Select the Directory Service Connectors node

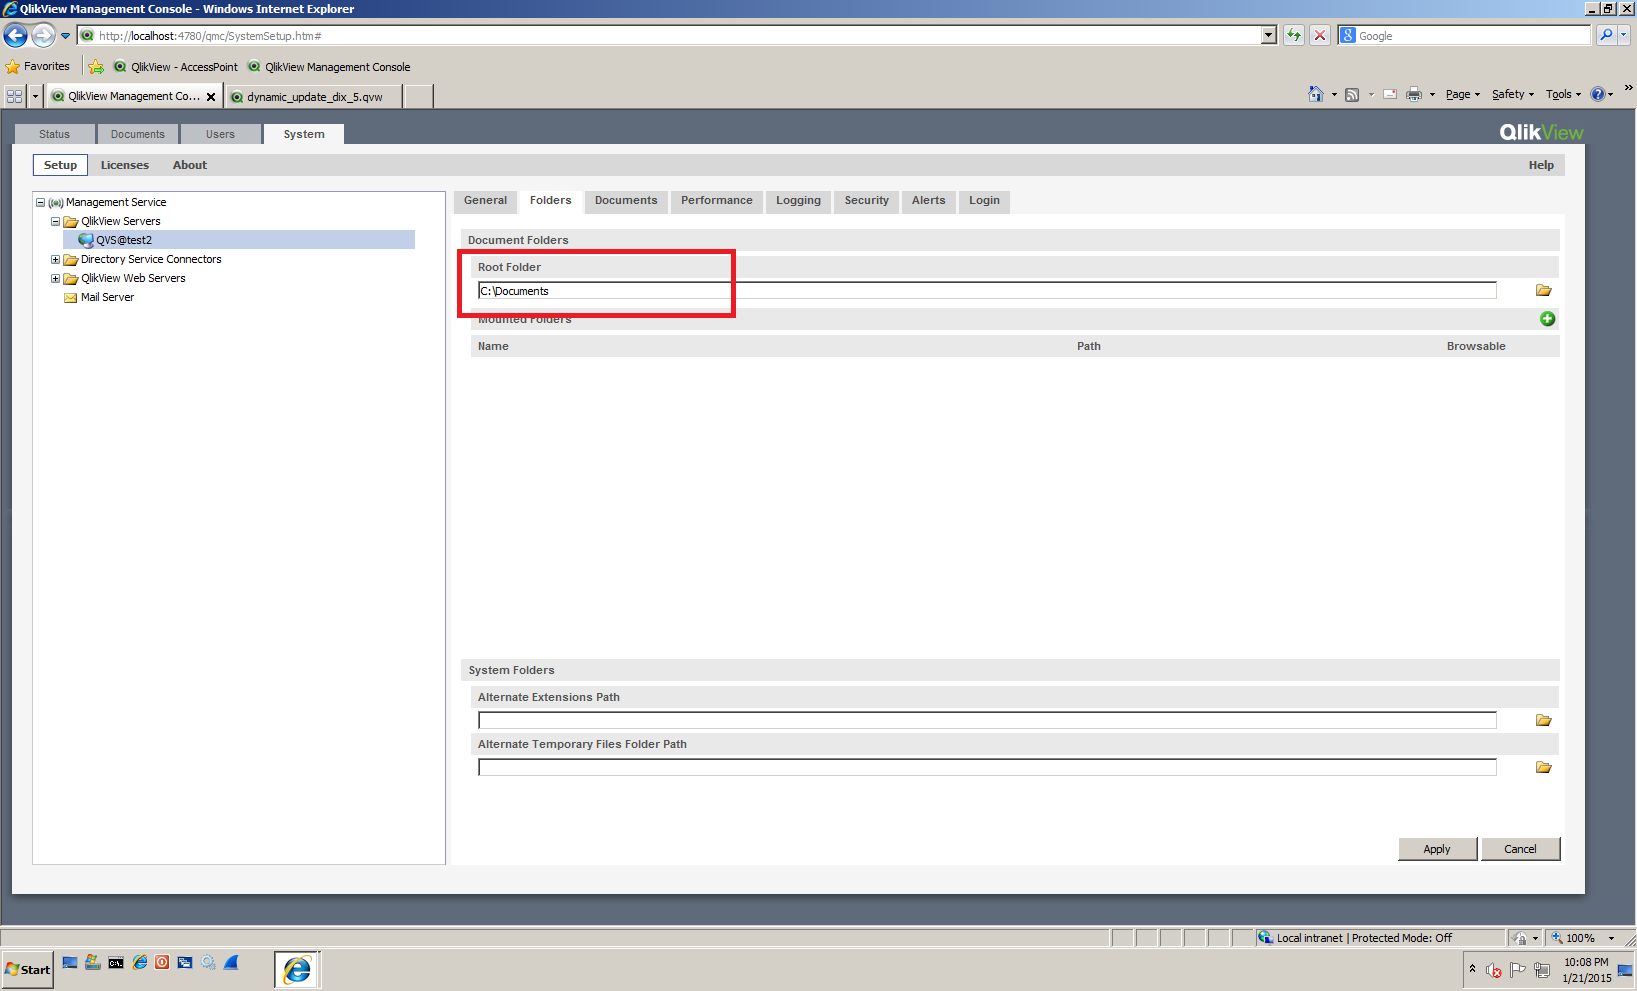pyautogui.click(x=151, y=260)
